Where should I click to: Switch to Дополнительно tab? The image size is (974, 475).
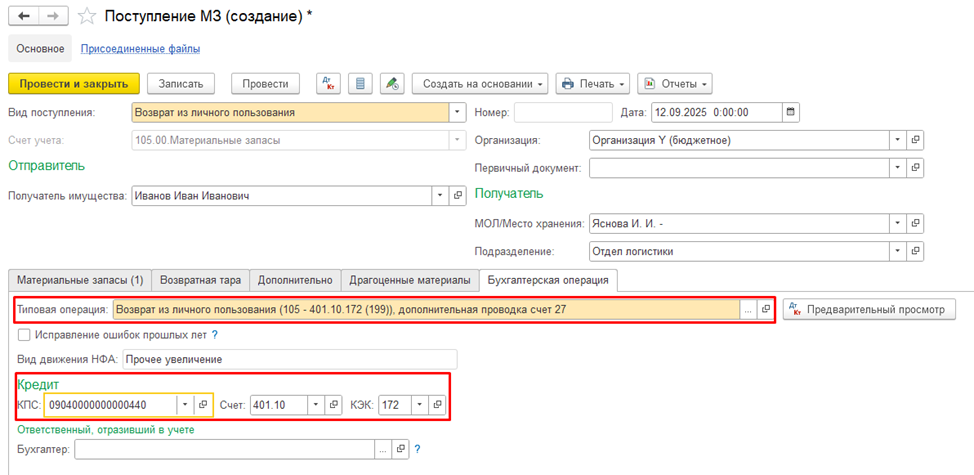click(296, 280)
